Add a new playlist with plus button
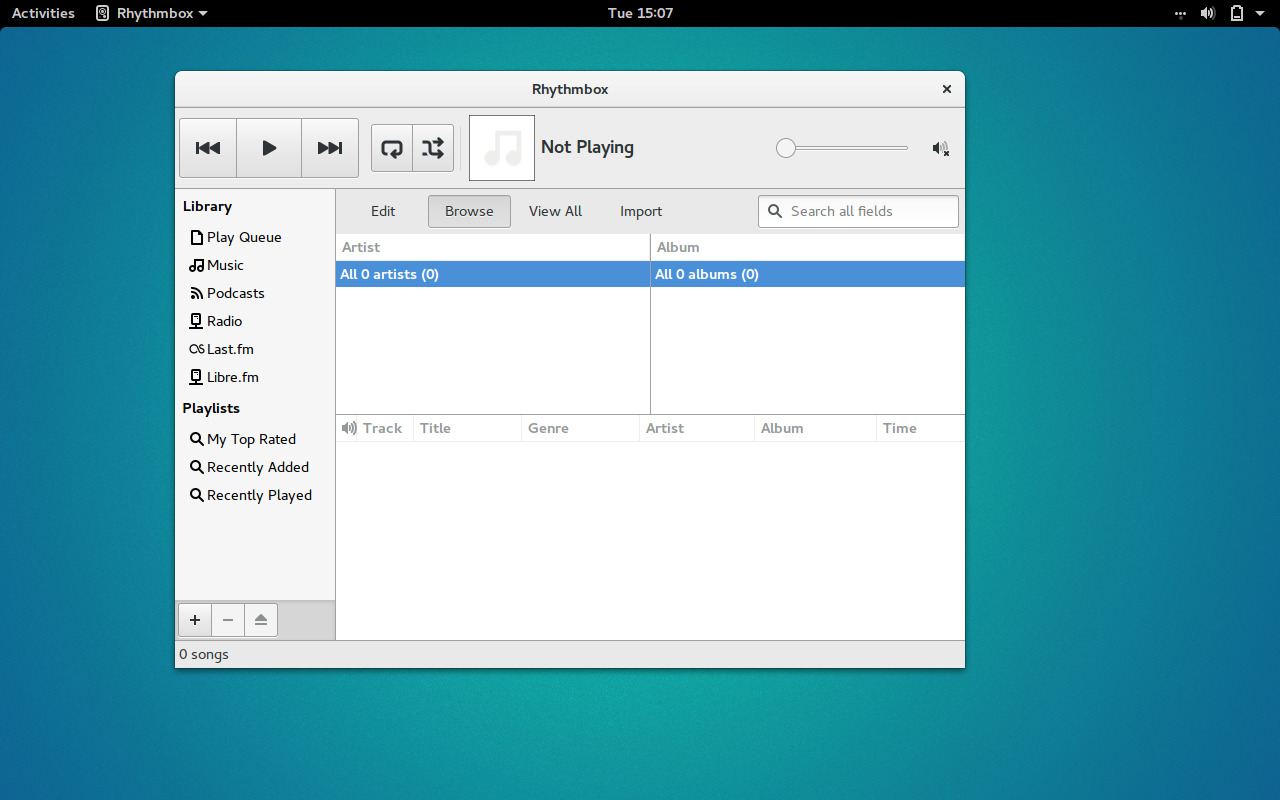Viewport: 1280px width, 800px height. click(195, 620)
